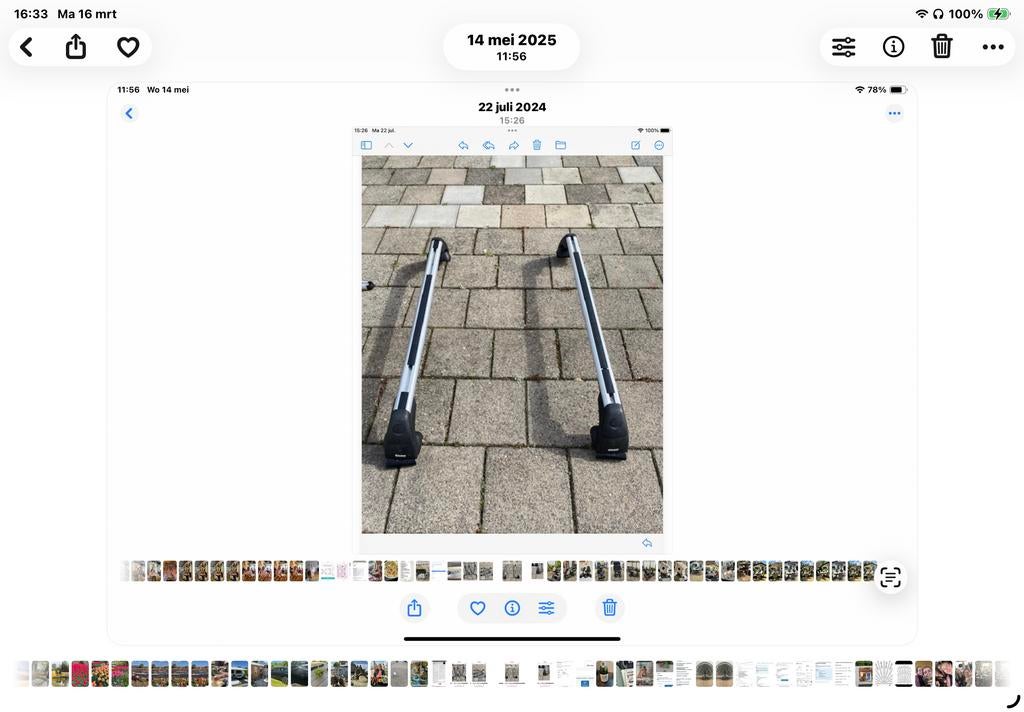Tap the Mail forward arrow in the screenshot
The width and height of the screenshot is (1024, 712).
tap(513, 145)
